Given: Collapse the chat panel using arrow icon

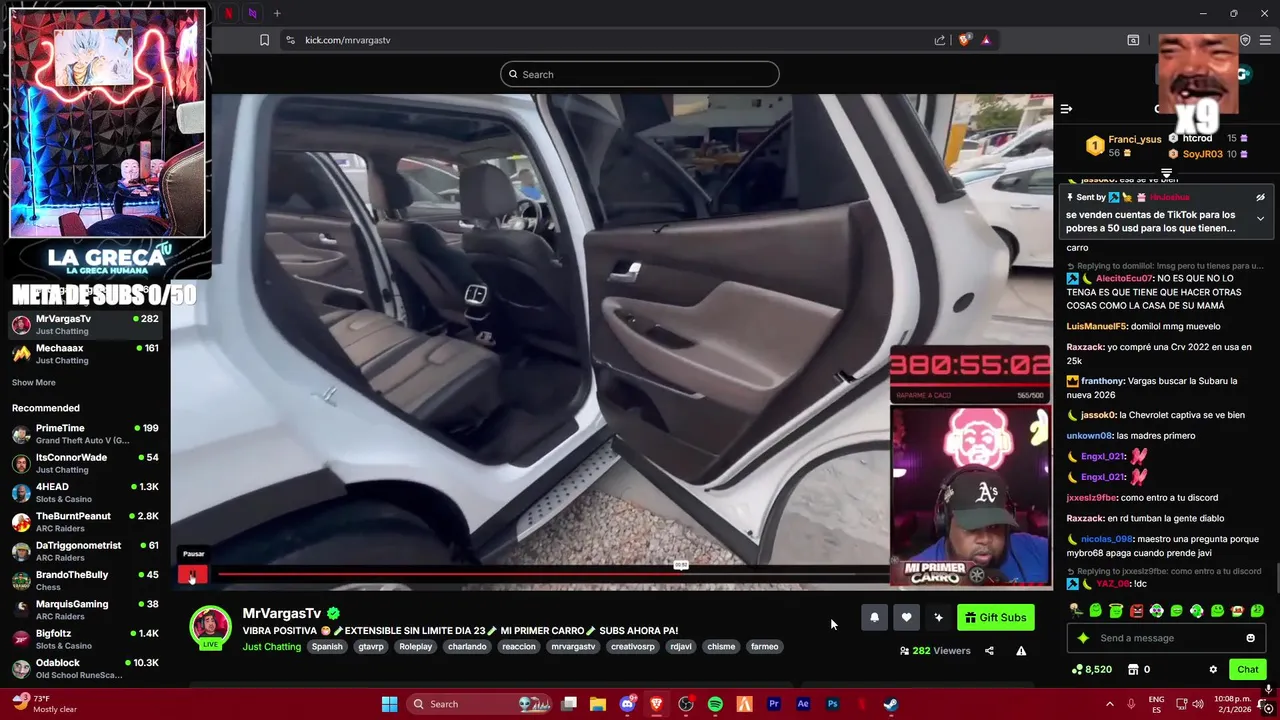Looking at the screenshot, I should (1066, 109).
